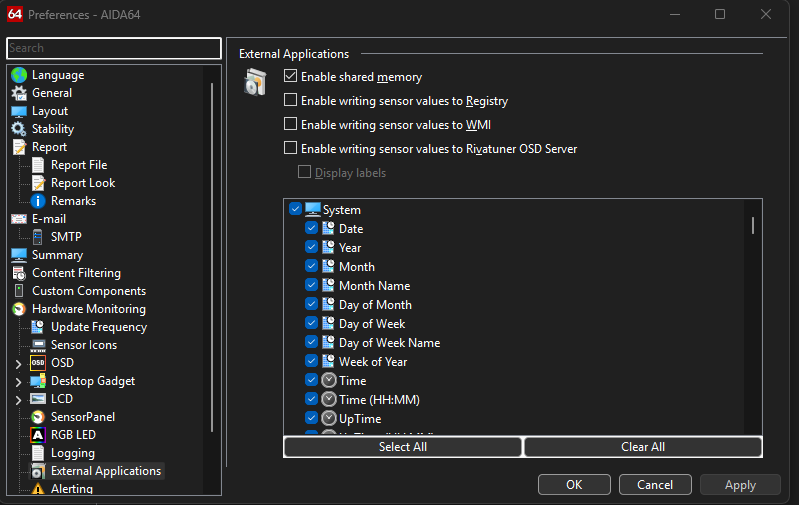The width and height of the screenshot is (799, 505).
Task: Click the Week of Year item
Action: (373, 362)
